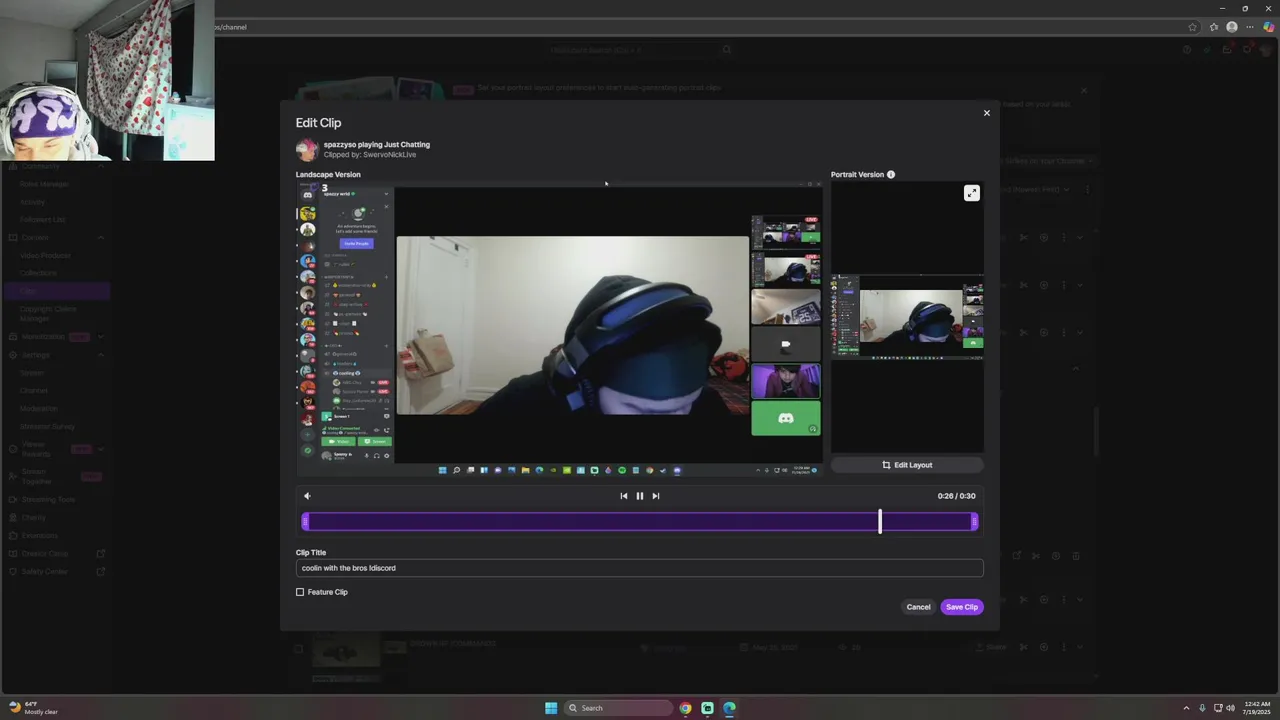
Task: Open Streamlabs from taskbar
Action: point(707,708)
